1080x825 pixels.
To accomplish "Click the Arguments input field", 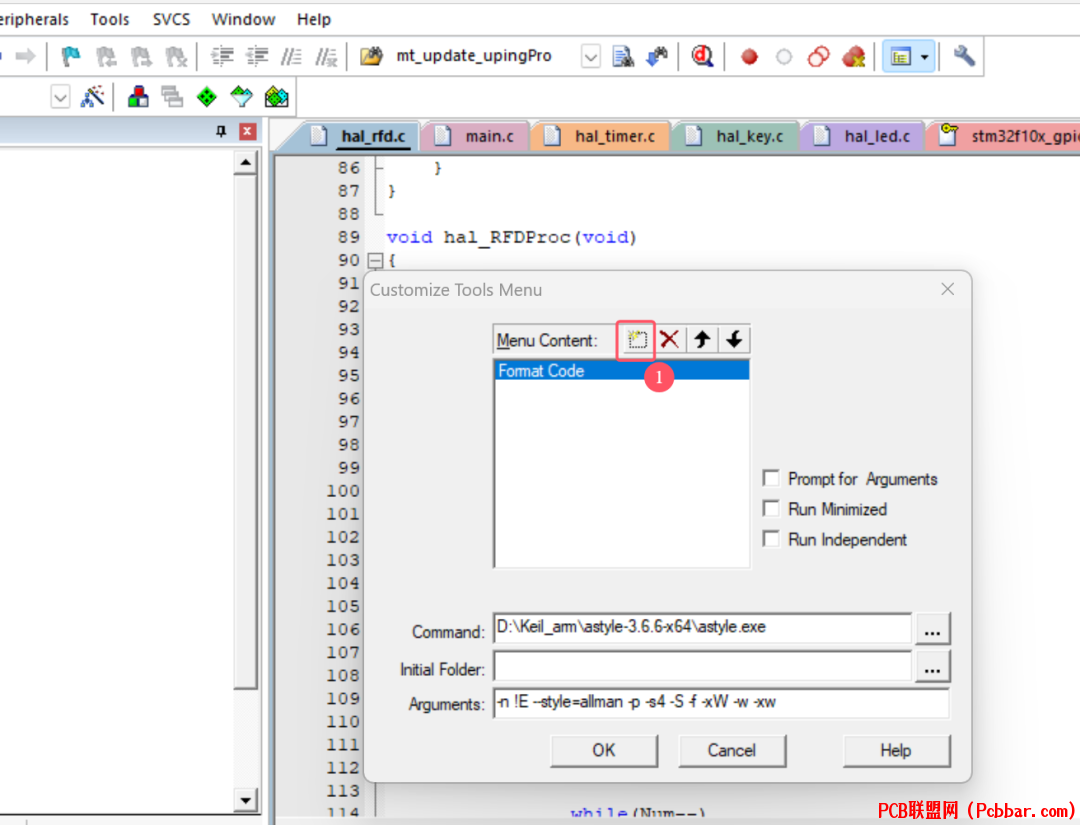I will 721,702.
